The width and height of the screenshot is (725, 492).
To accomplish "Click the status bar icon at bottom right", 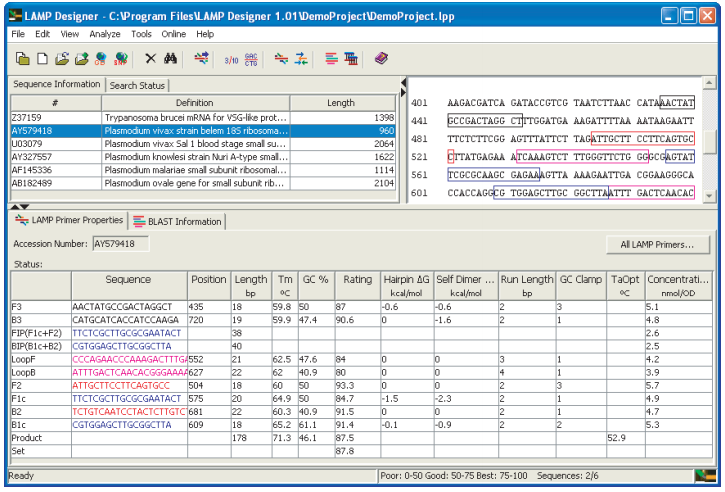I will tap(706, 476).
